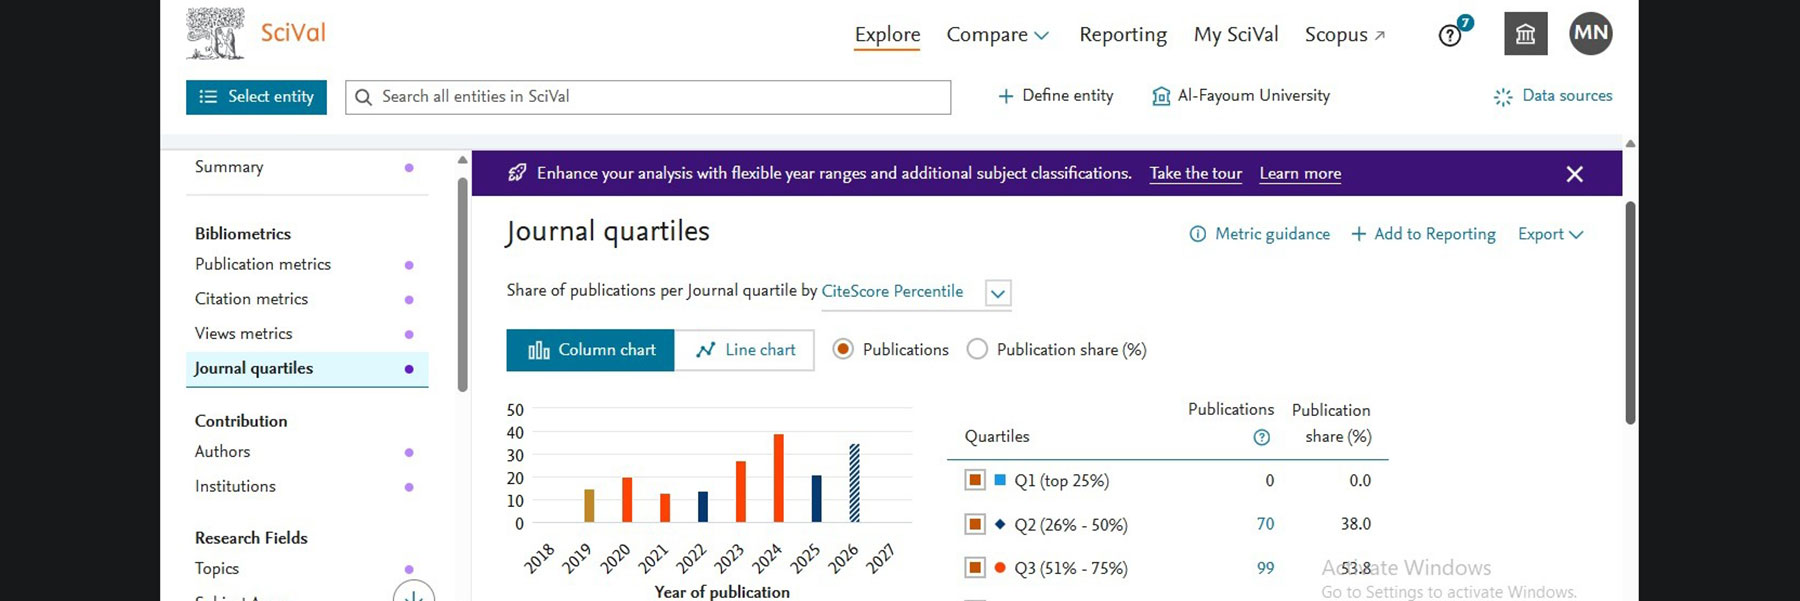Go to the Explore tab
Image resolution: width=1800 pixels, height=601 pixels.
coord(887,35)
